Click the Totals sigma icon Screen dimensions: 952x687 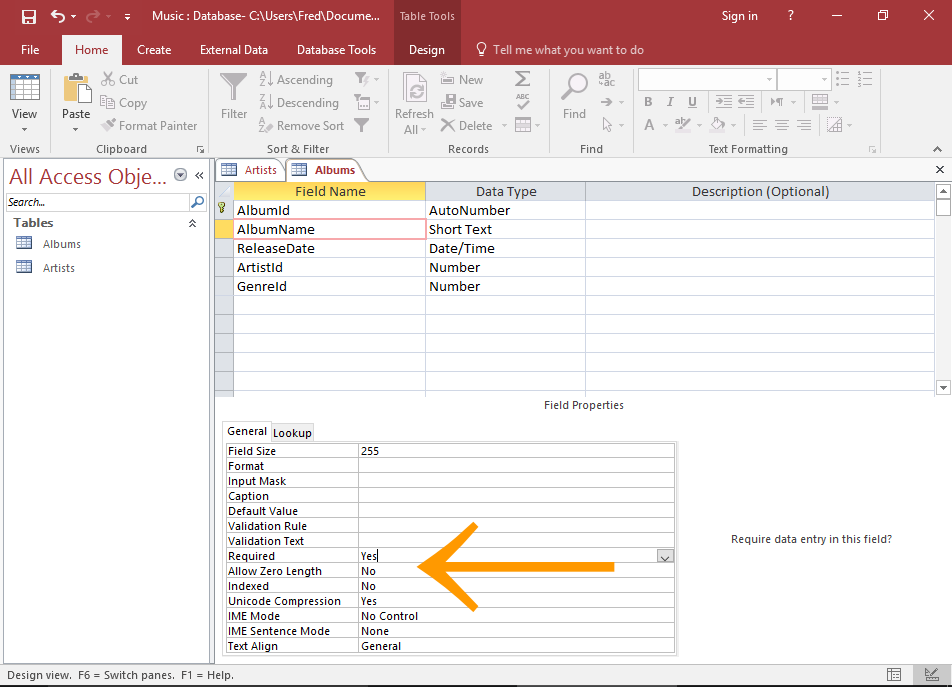(522, 79)
